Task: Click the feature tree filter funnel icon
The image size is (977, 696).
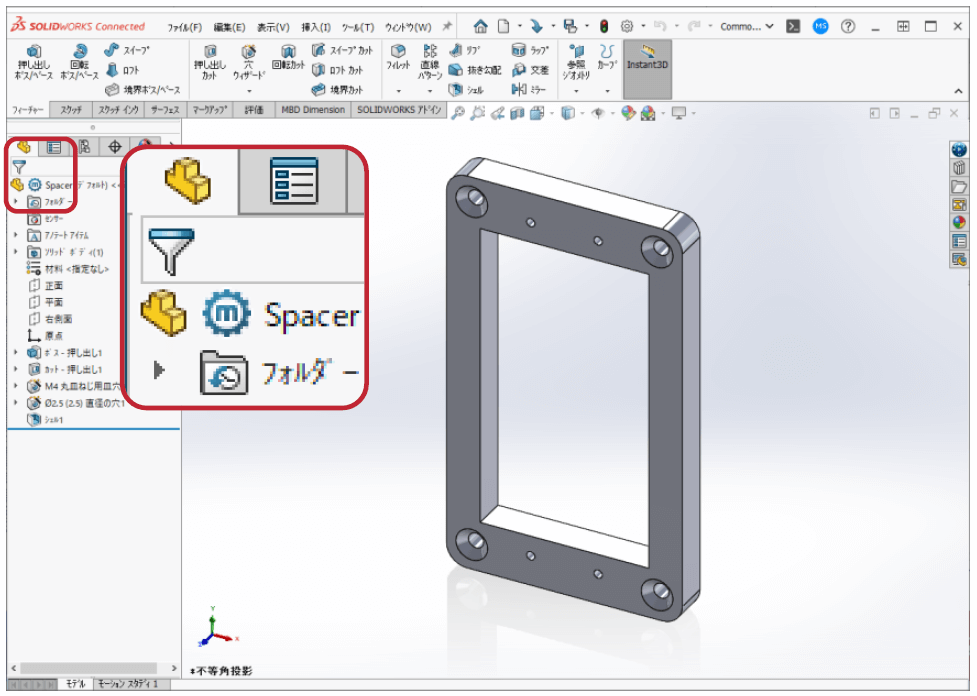Action: (19, 167)
